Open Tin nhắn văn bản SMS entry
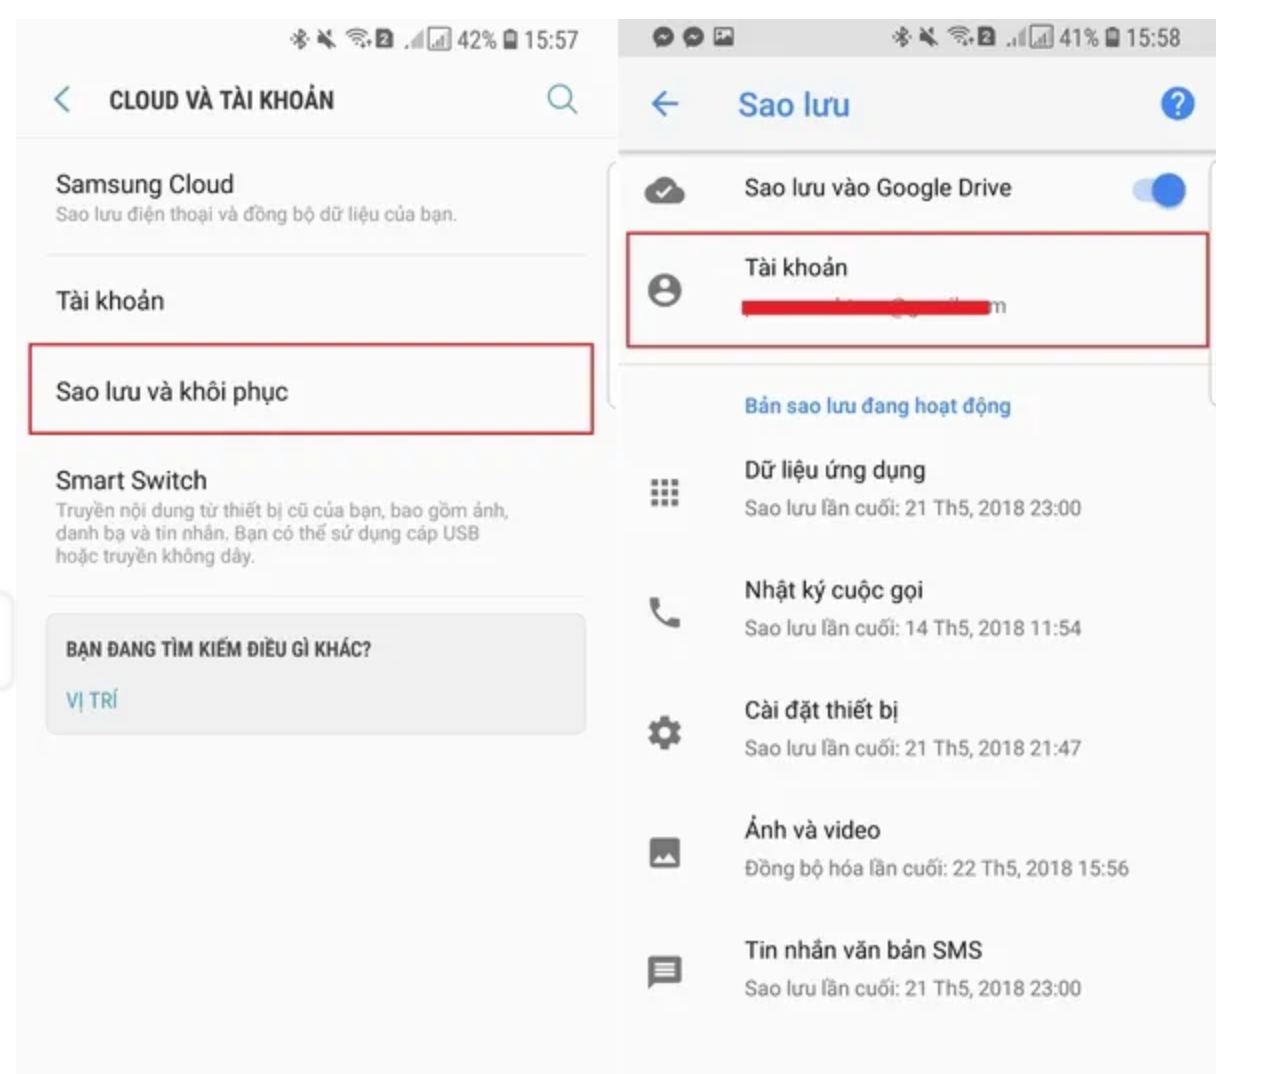This screenshot has height=1074, width=1275. pyautogui.click(x=917, y=968)
